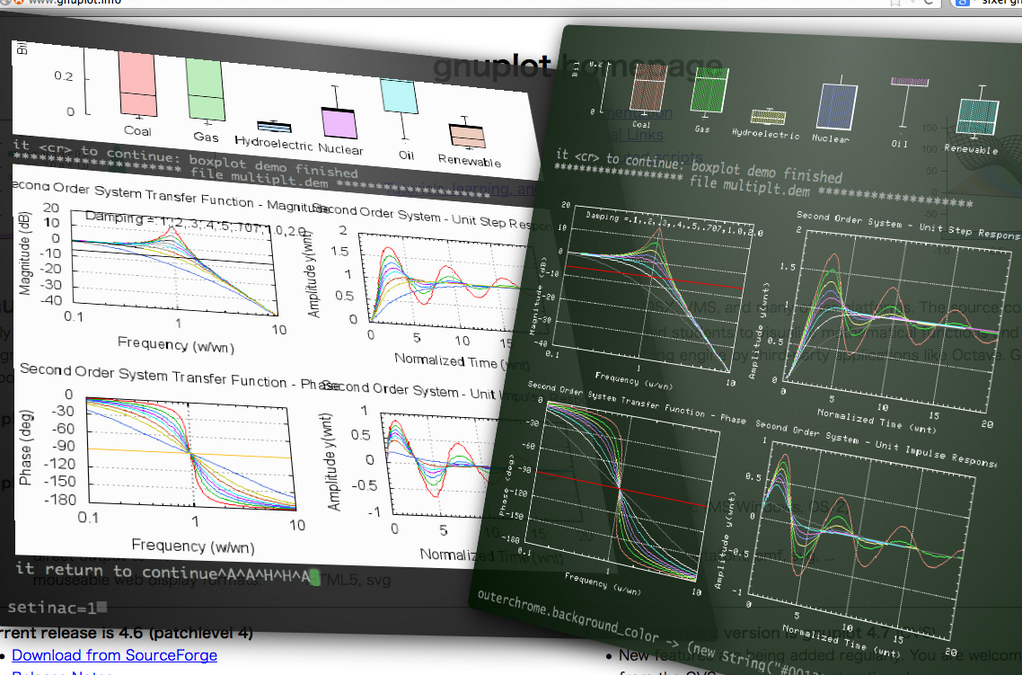Click the Damping label in the green Magnitude plot
The width and height of the screenshot is (1022, 675).
[674, 225]
